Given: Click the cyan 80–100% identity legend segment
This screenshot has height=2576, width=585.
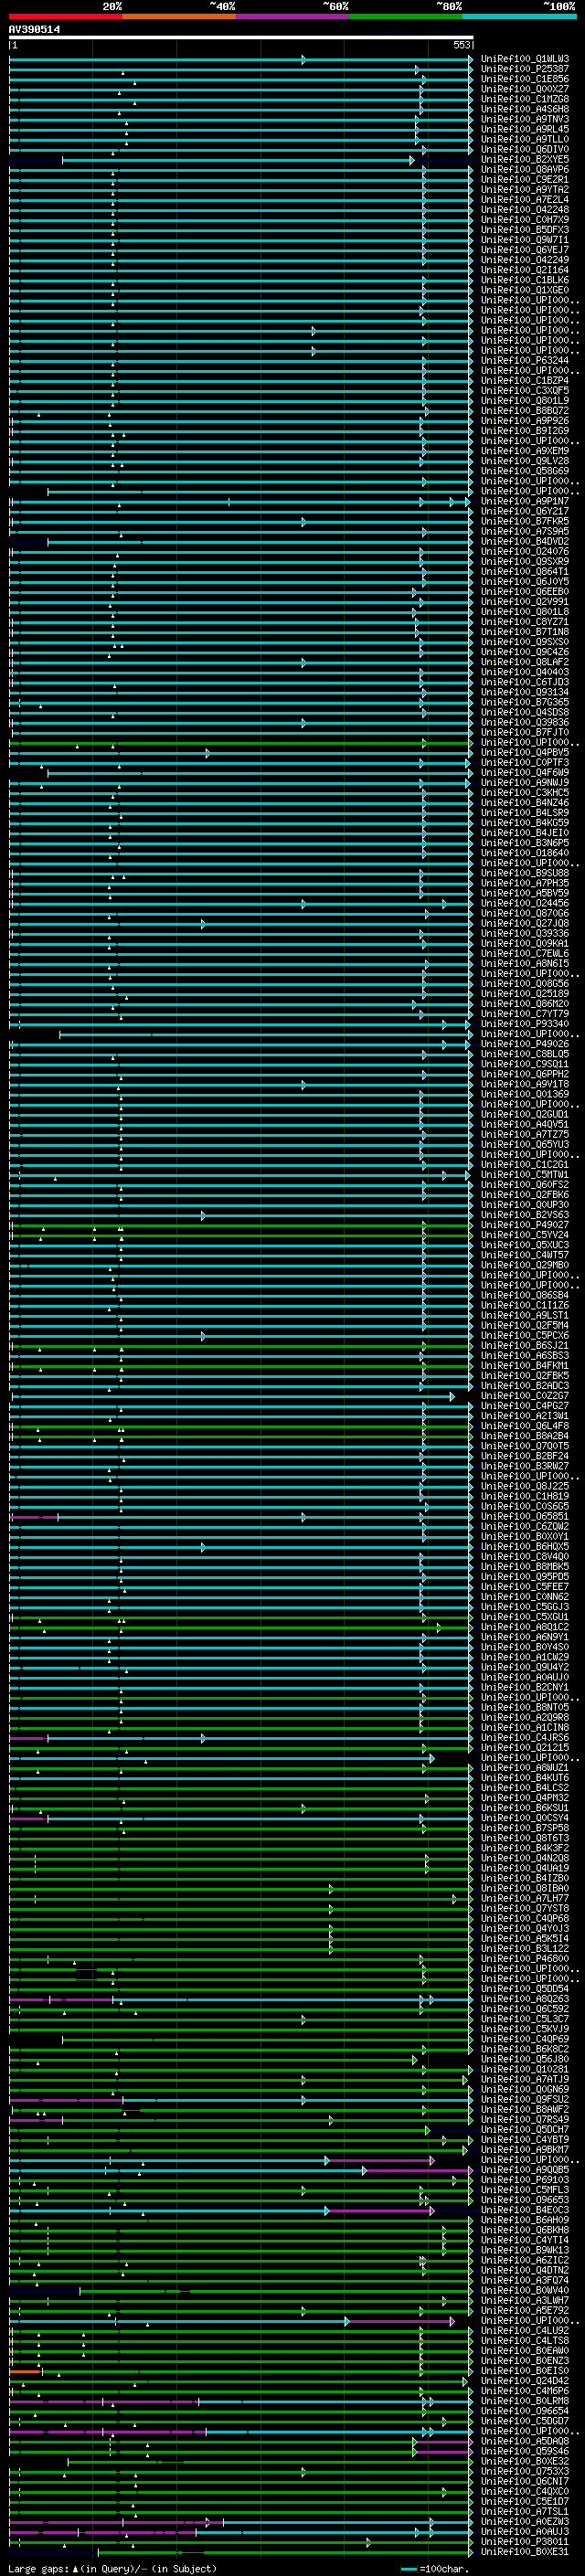Looking at the screenshot, I should (519, 16).
